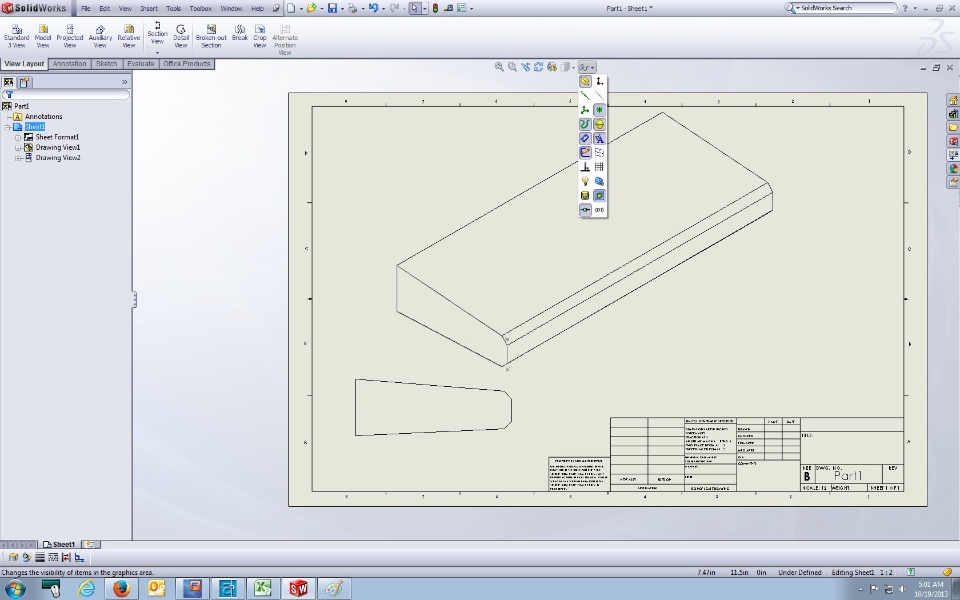Switch to the Office Products tab
The image size is (960, 600).
coord(187,64)
